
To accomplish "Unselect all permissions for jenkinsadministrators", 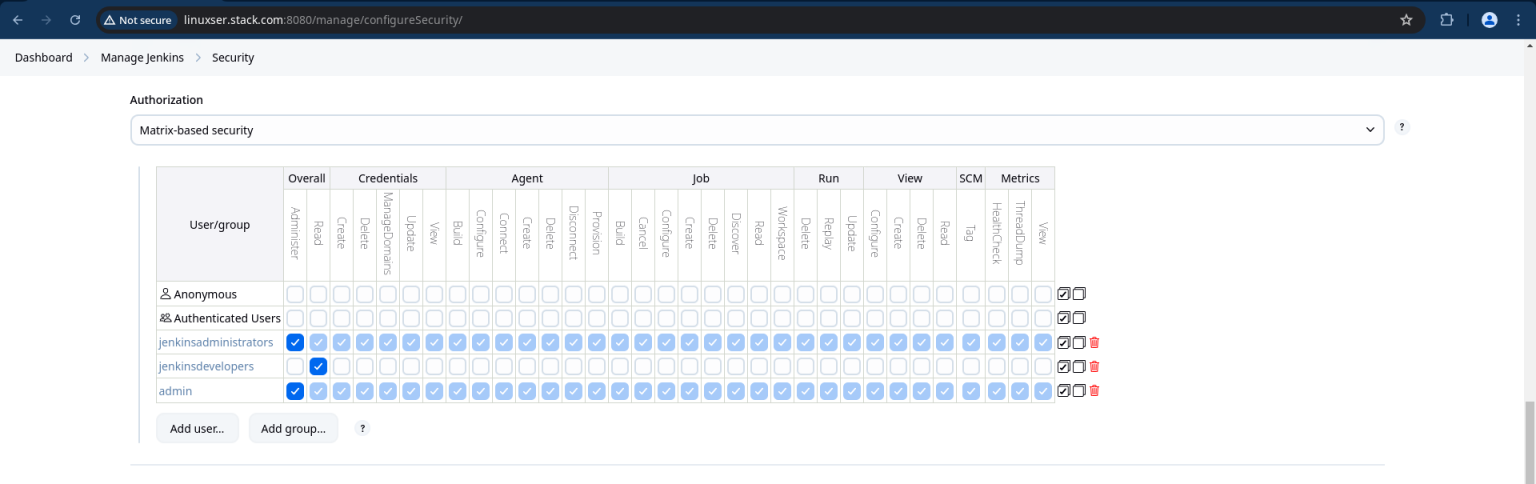I will pos(1079,342).
